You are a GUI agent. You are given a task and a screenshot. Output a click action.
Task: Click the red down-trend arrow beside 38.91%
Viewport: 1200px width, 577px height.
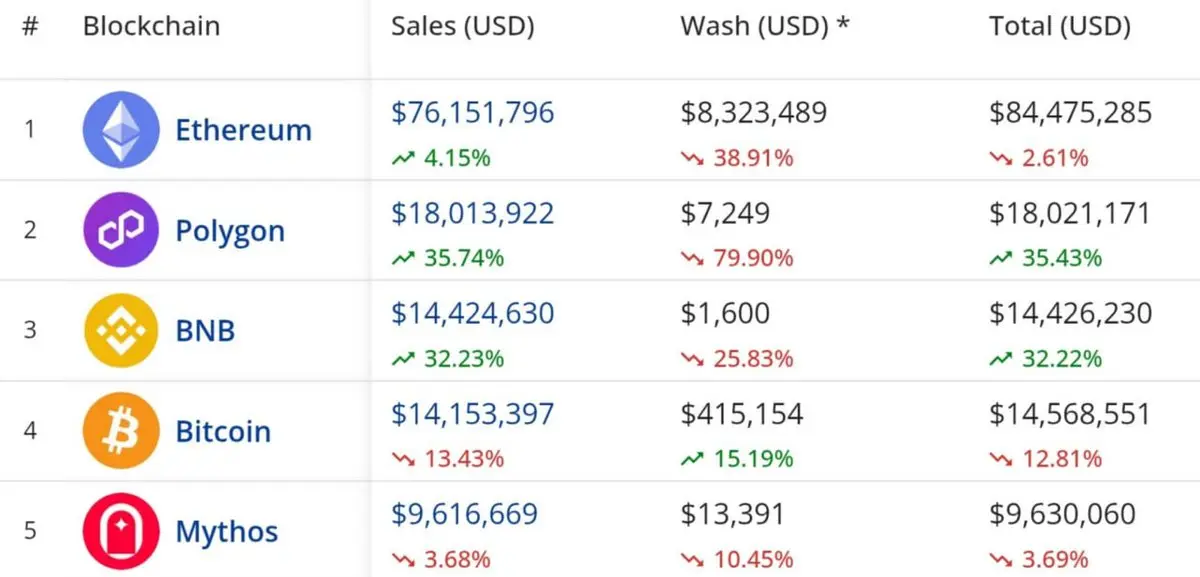point(692,158)
